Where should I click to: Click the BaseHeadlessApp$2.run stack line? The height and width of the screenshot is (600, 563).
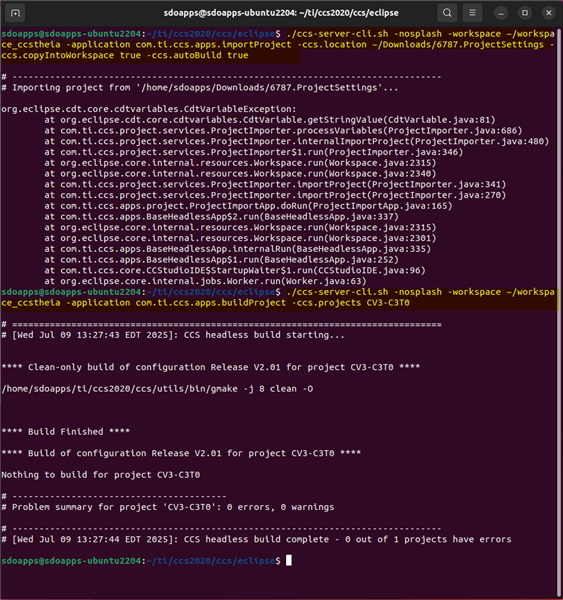coord(221,217)
